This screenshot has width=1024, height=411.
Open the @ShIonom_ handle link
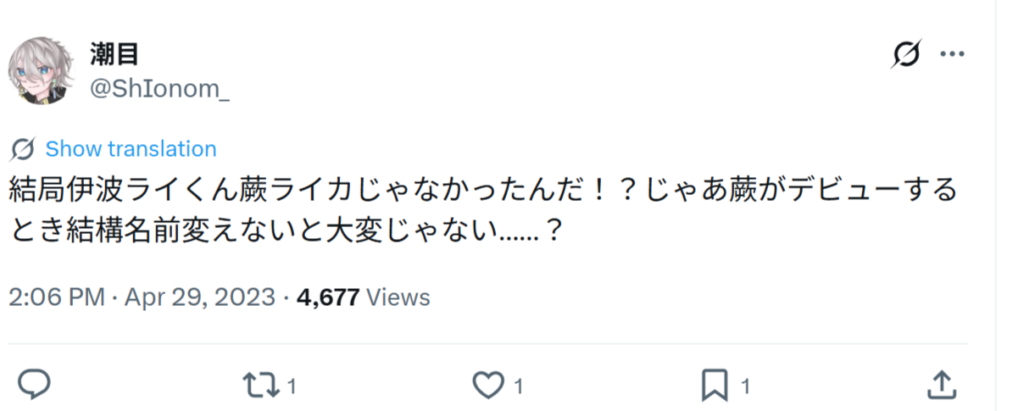coord(160,88)
